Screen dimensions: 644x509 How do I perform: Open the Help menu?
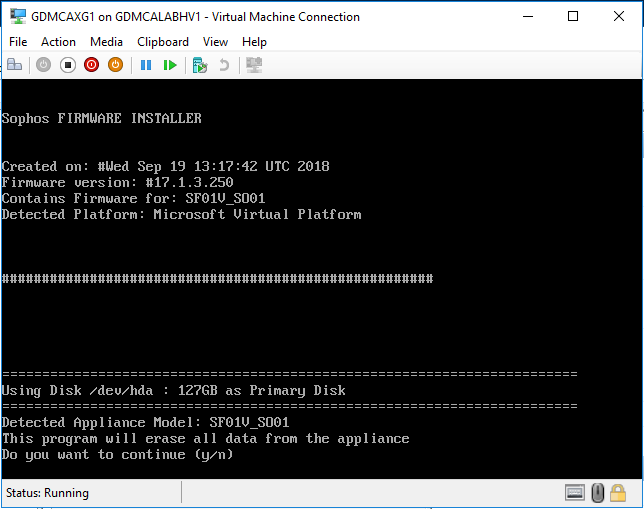point(254,42)
